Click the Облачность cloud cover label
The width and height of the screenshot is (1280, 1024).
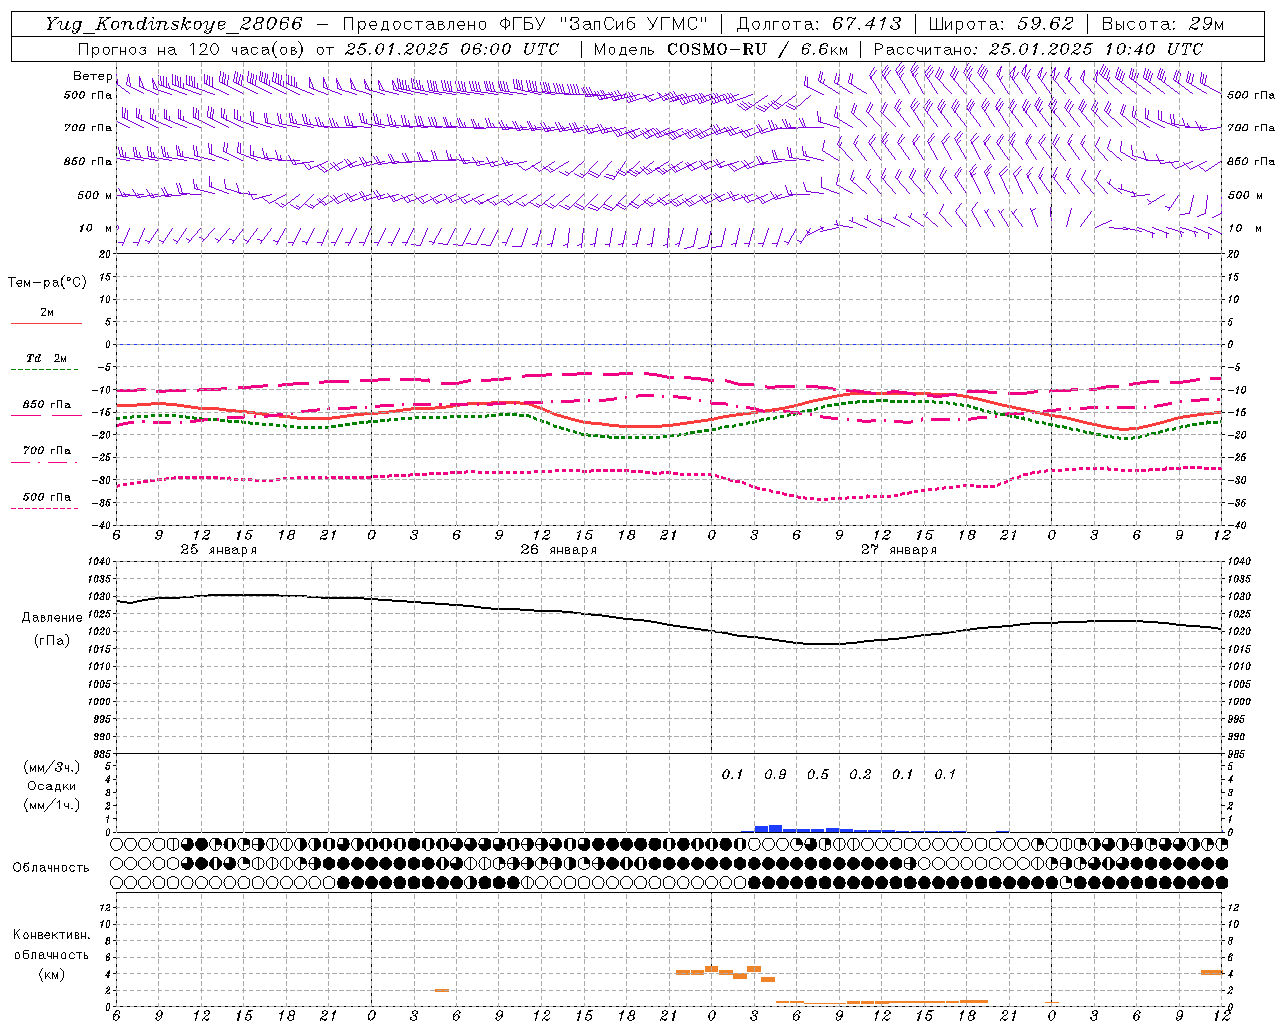51,868
